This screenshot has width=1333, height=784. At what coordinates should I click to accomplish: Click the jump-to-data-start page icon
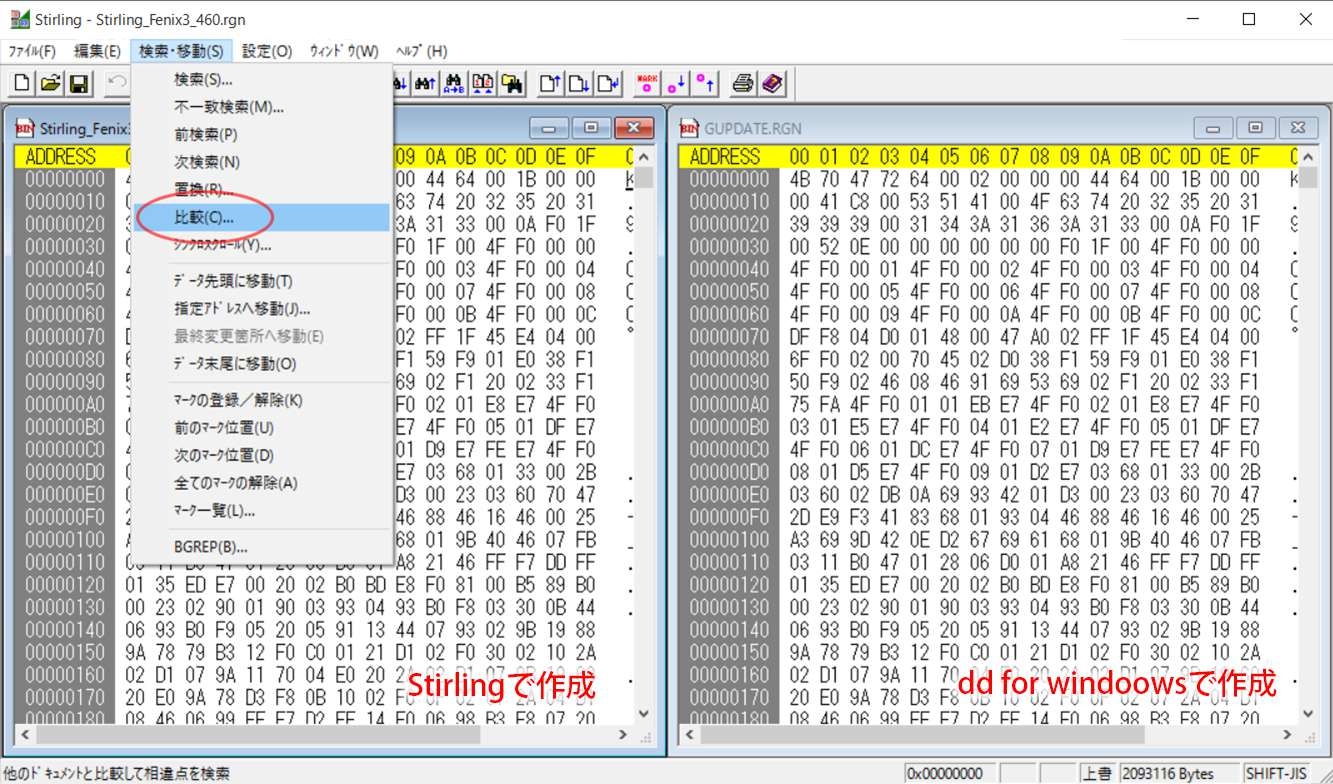[550, 84]
